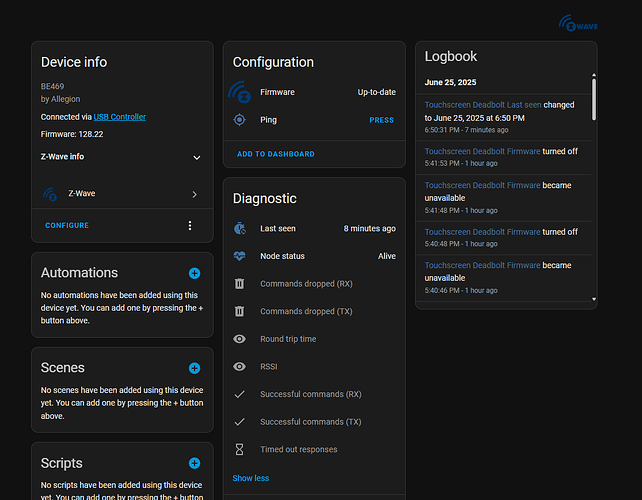The image size is (642, 500).
Task: Click the Z-Wave integration icon in Device info
Action: tap(50, 194)
